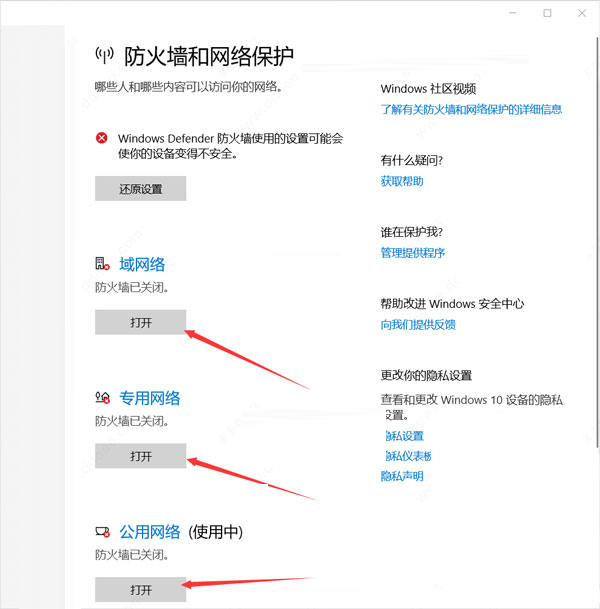The height and width of the screenshot is (609, 600).
Task: Click the domain network building icon
Action: (103, 264)
